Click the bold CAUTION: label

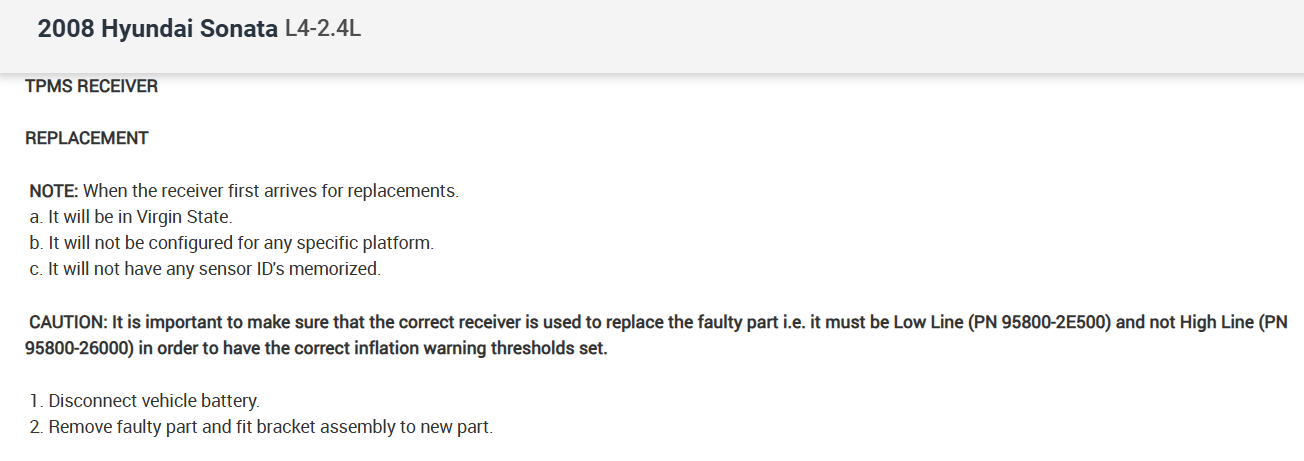69,322
